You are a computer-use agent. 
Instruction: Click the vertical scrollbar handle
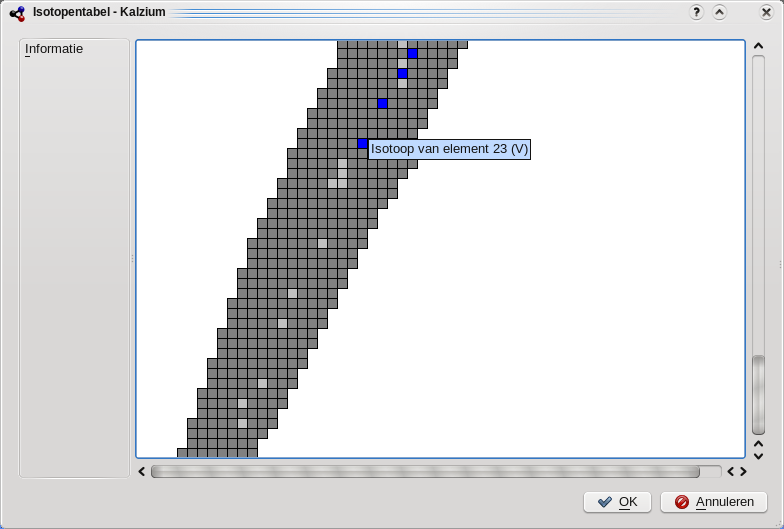click(758, 394)
